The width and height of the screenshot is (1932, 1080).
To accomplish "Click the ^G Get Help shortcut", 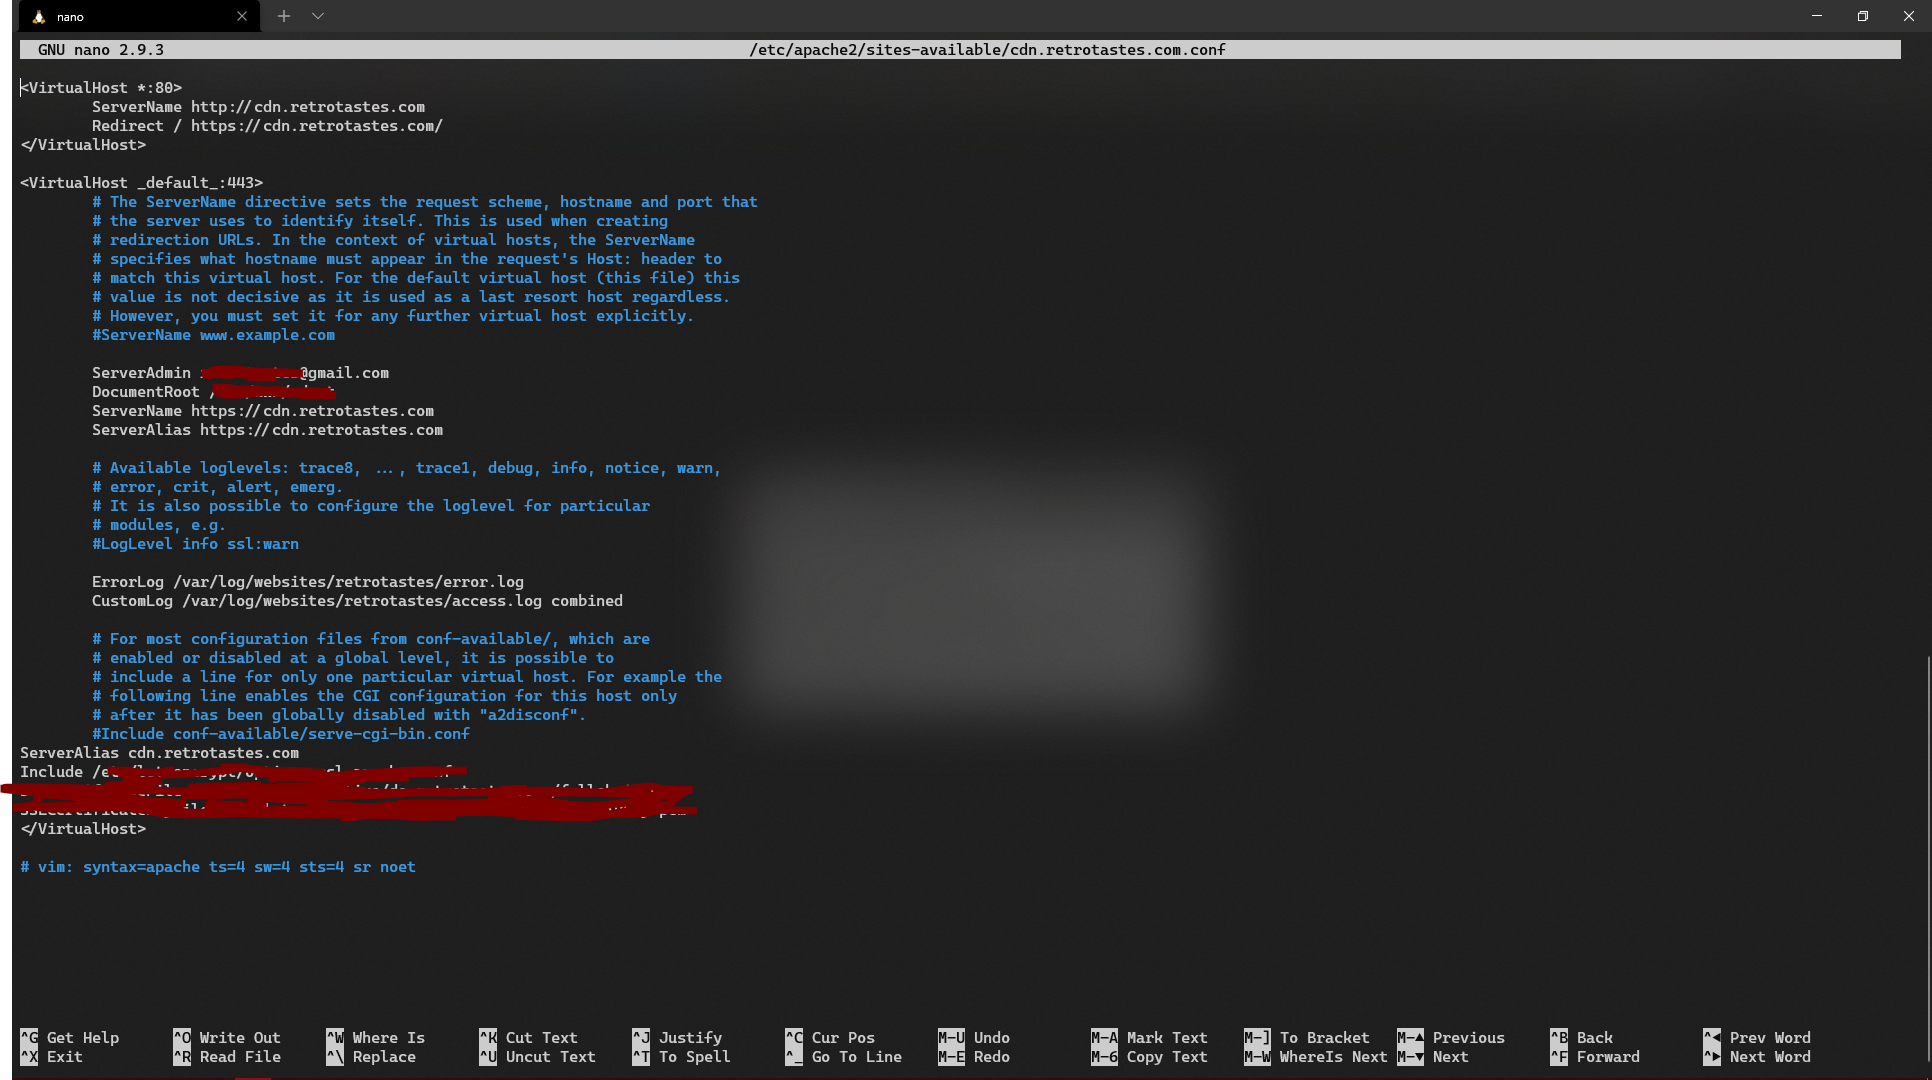I will [70, 1038].
